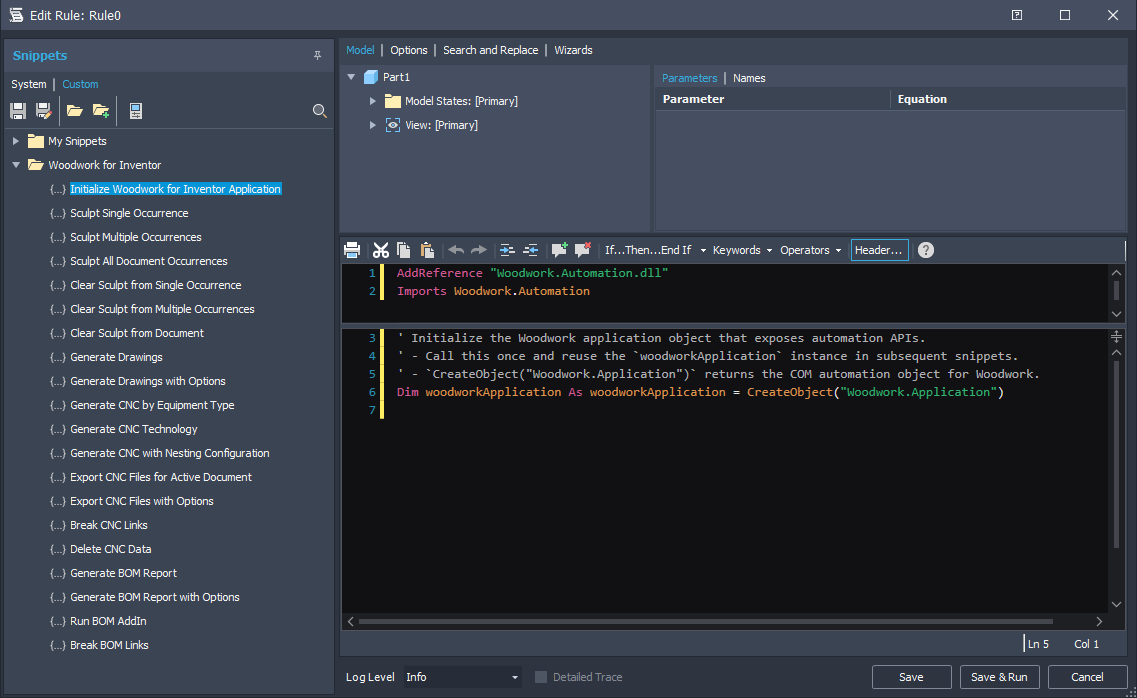The height and width of the screenshot is (698, 1137).
Task: Open the Operators dropdown
Action: (x=811, y=250)
